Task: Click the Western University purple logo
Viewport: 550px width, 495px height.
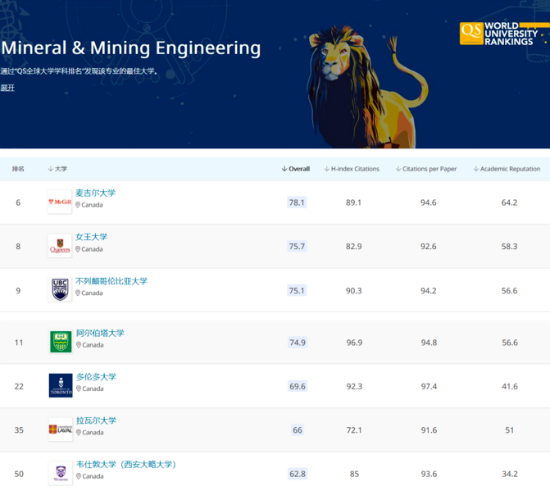Action: [61, 473]
